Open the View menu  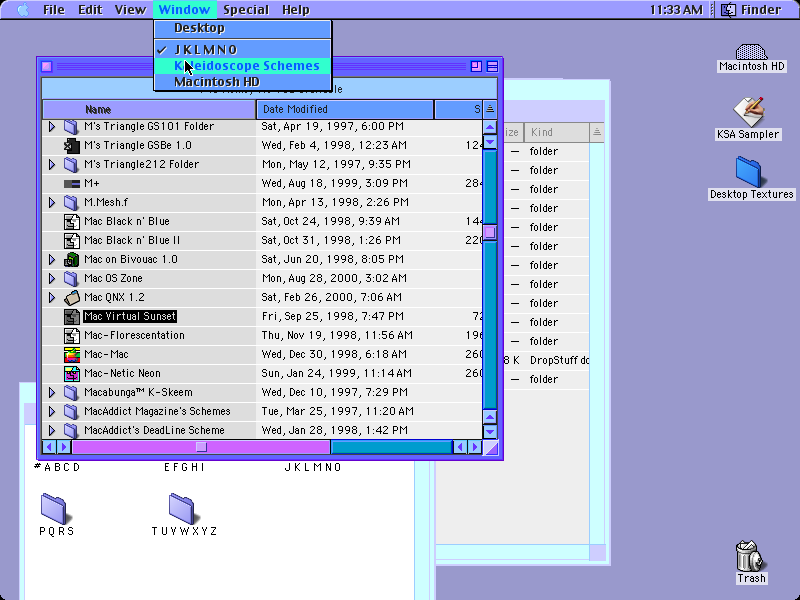coord(130,10)
